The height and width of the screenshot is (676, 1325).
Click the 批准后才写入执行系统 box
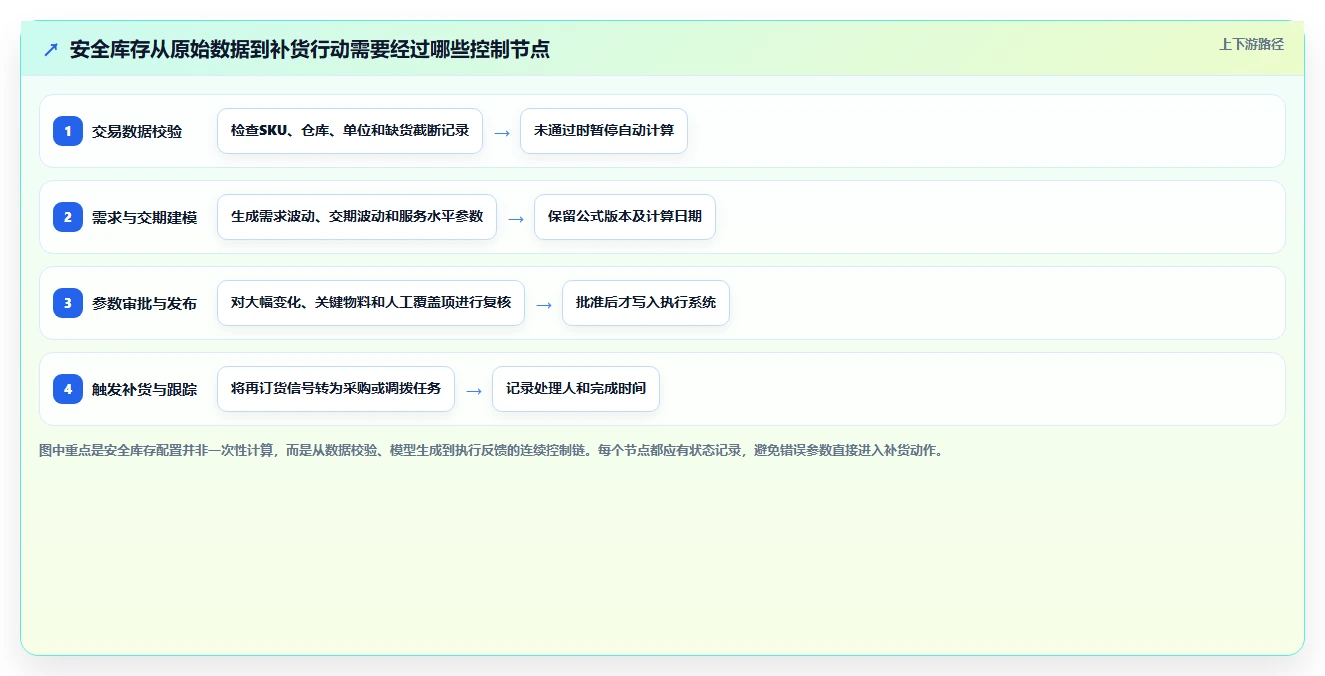[x=646, y=303]
